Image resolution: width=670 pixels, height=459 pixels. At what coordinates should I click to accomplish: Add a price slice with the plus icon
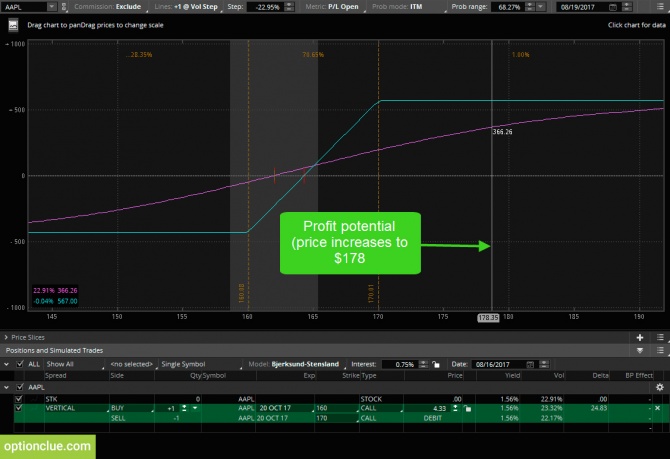pos(640,338)
